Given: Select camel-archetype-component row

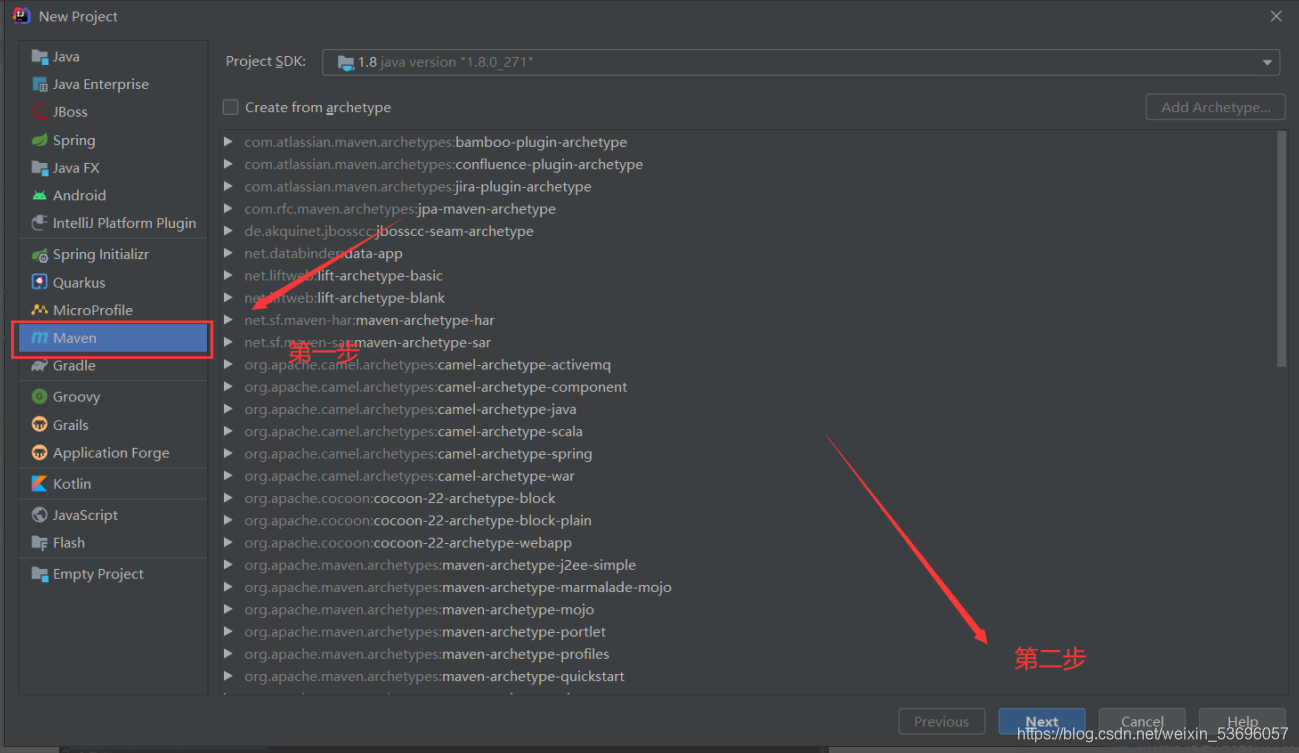Looking at the screenshot, I should coord(748,387).
